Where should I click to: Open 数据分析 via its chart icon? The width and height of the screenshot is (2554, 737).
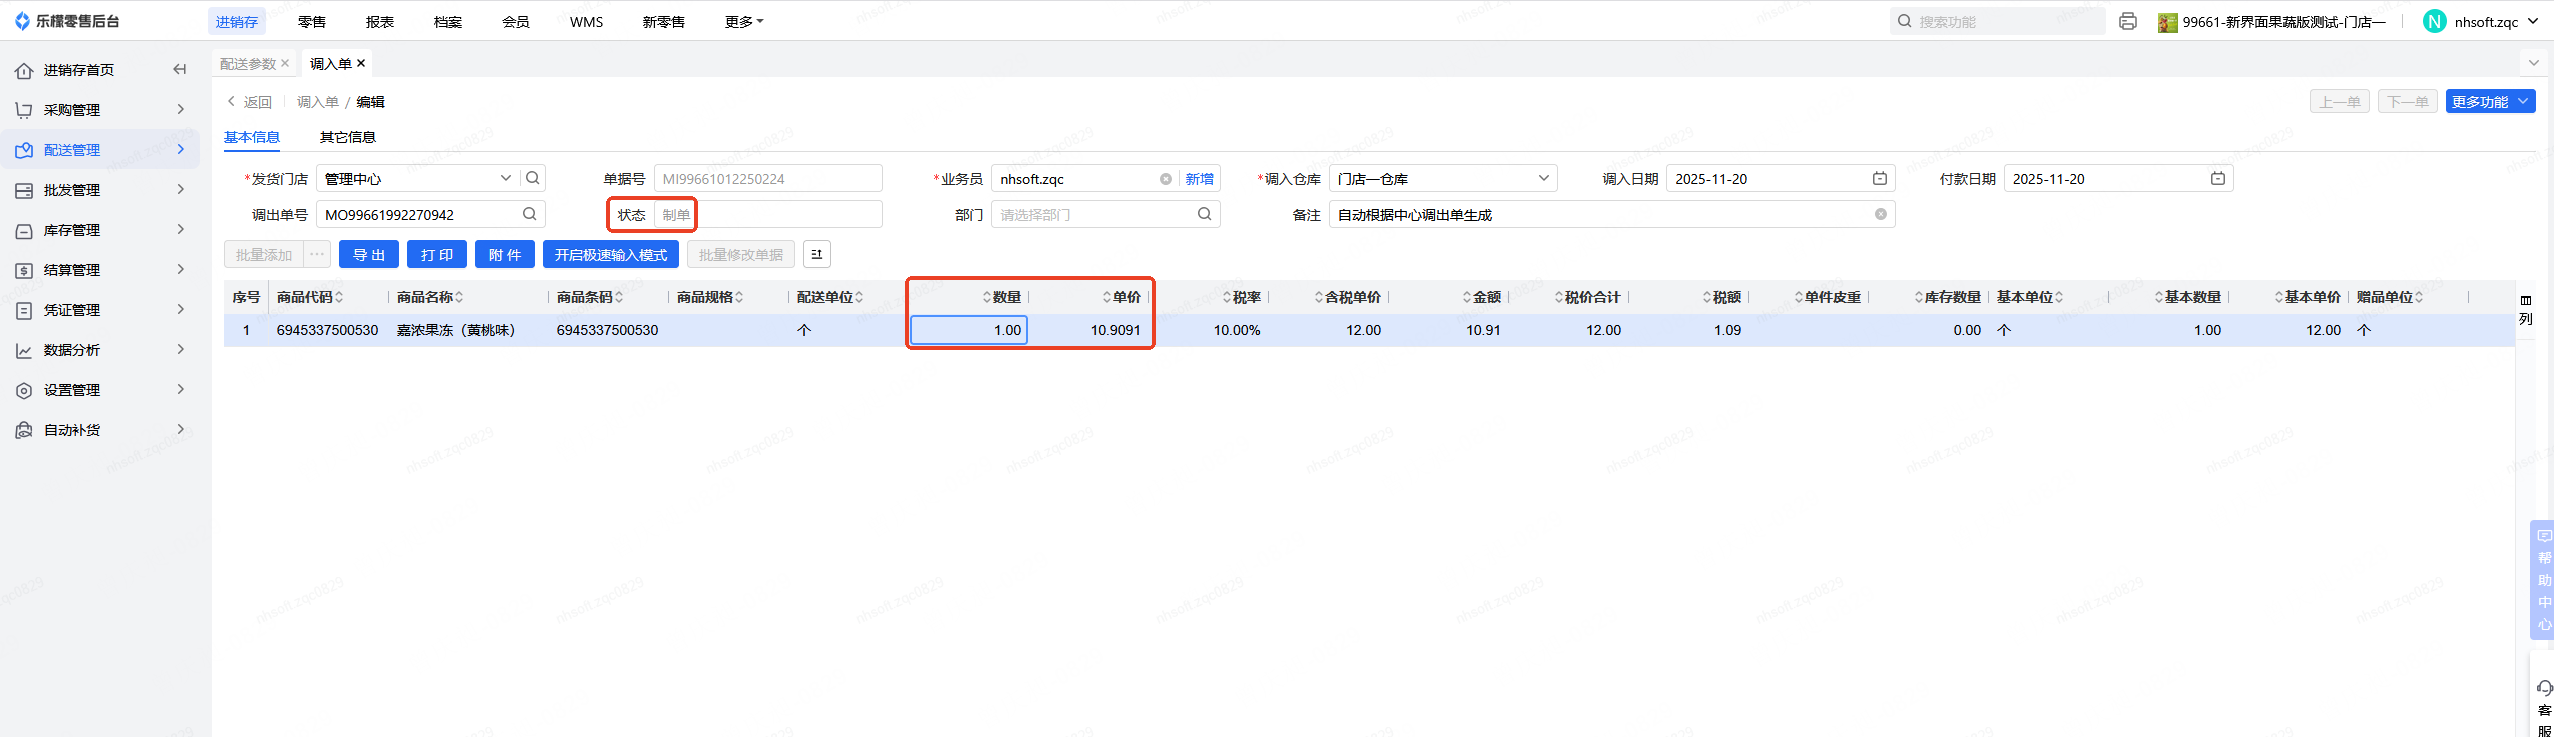coord(24,350)
